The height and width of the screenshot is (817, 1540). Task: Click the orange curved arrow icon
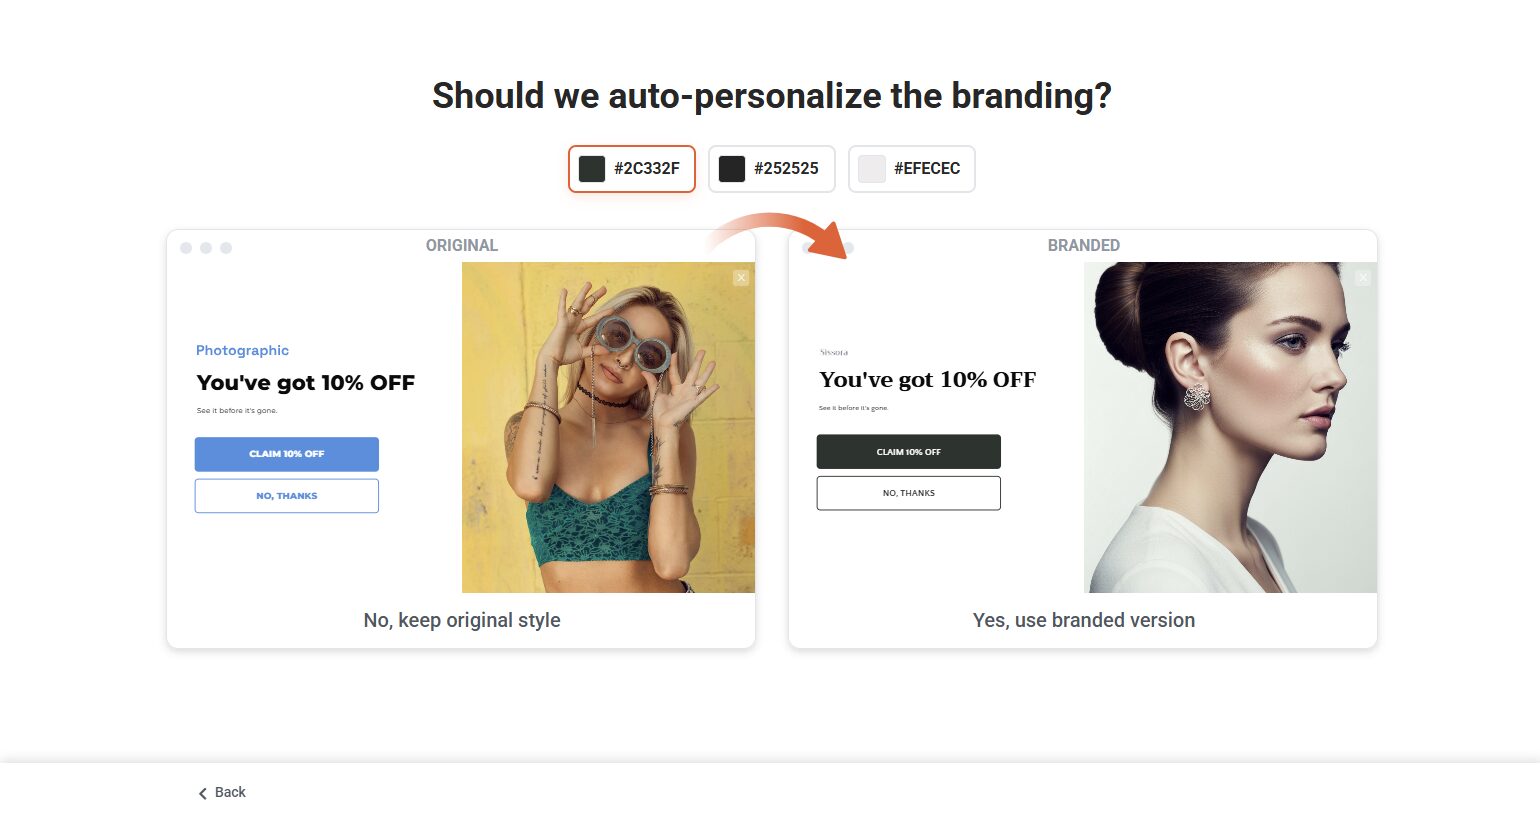tap(779, 234)
